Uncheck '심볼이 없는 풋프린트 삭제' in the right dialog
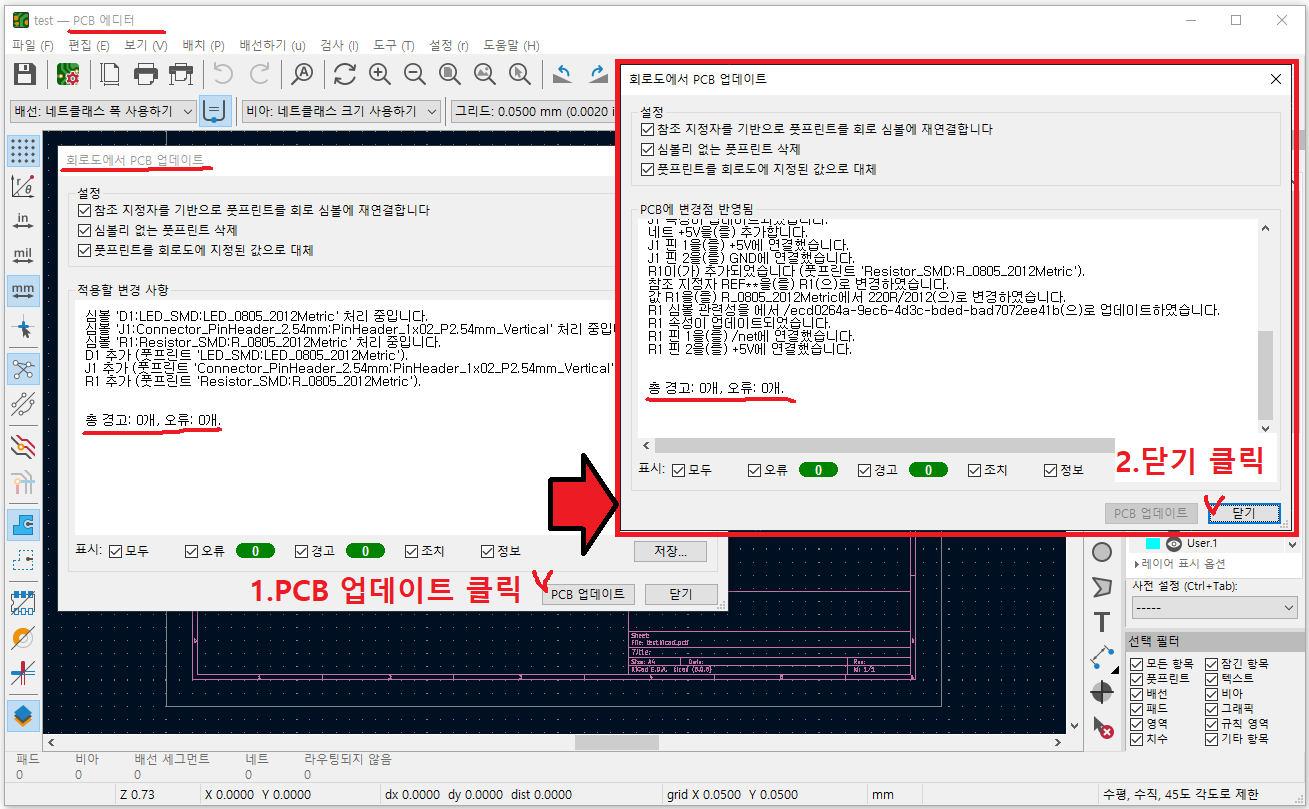This screenshot has height=809, width=1309. [649, 149]
